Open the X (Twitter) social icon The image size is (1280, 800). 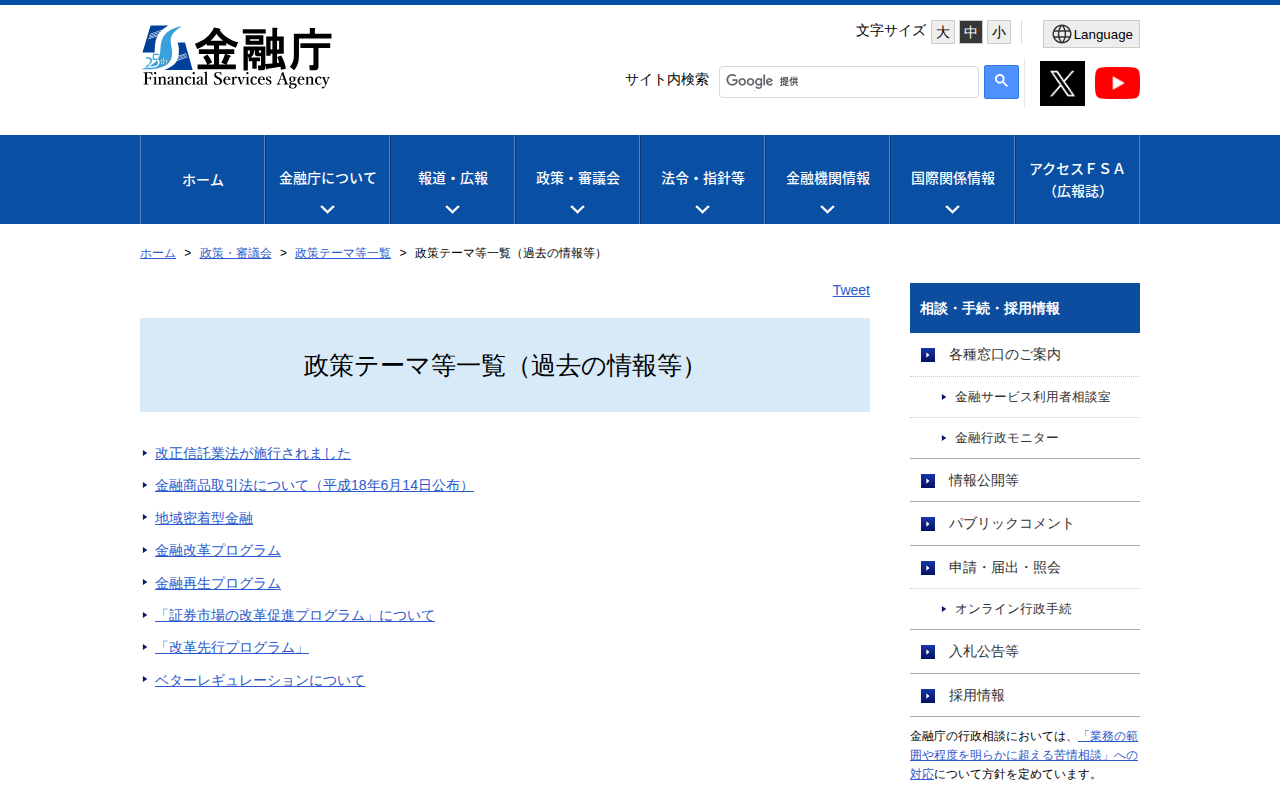(1062, 83)
